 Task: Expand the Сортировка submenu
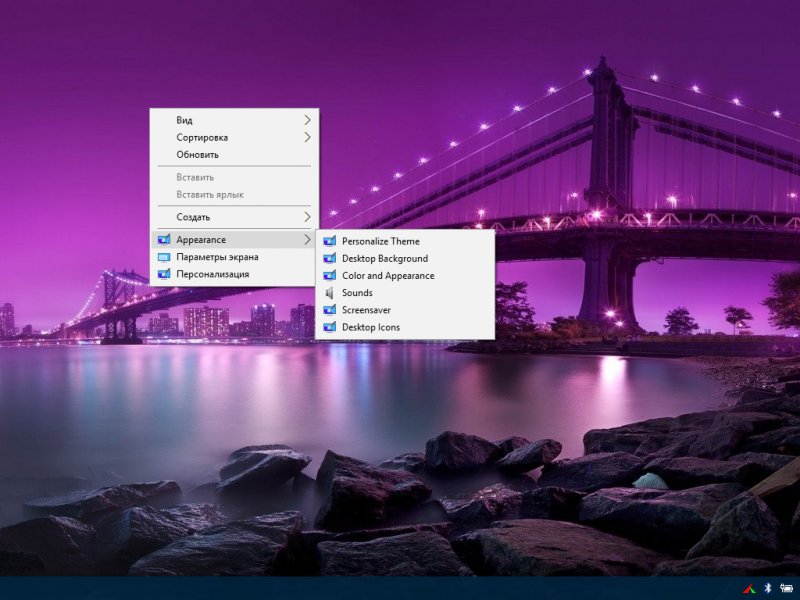[234, 137]
